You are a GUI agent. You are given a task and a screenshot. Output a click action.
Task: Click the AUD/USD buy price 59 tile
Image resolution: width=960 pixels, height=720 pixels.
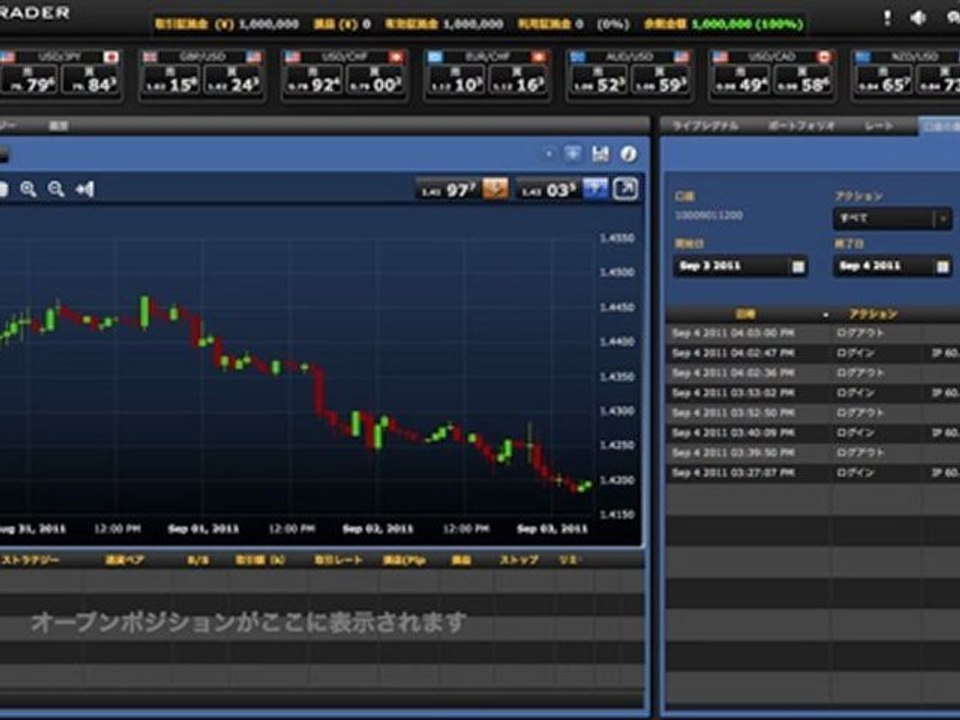point(659,80)
